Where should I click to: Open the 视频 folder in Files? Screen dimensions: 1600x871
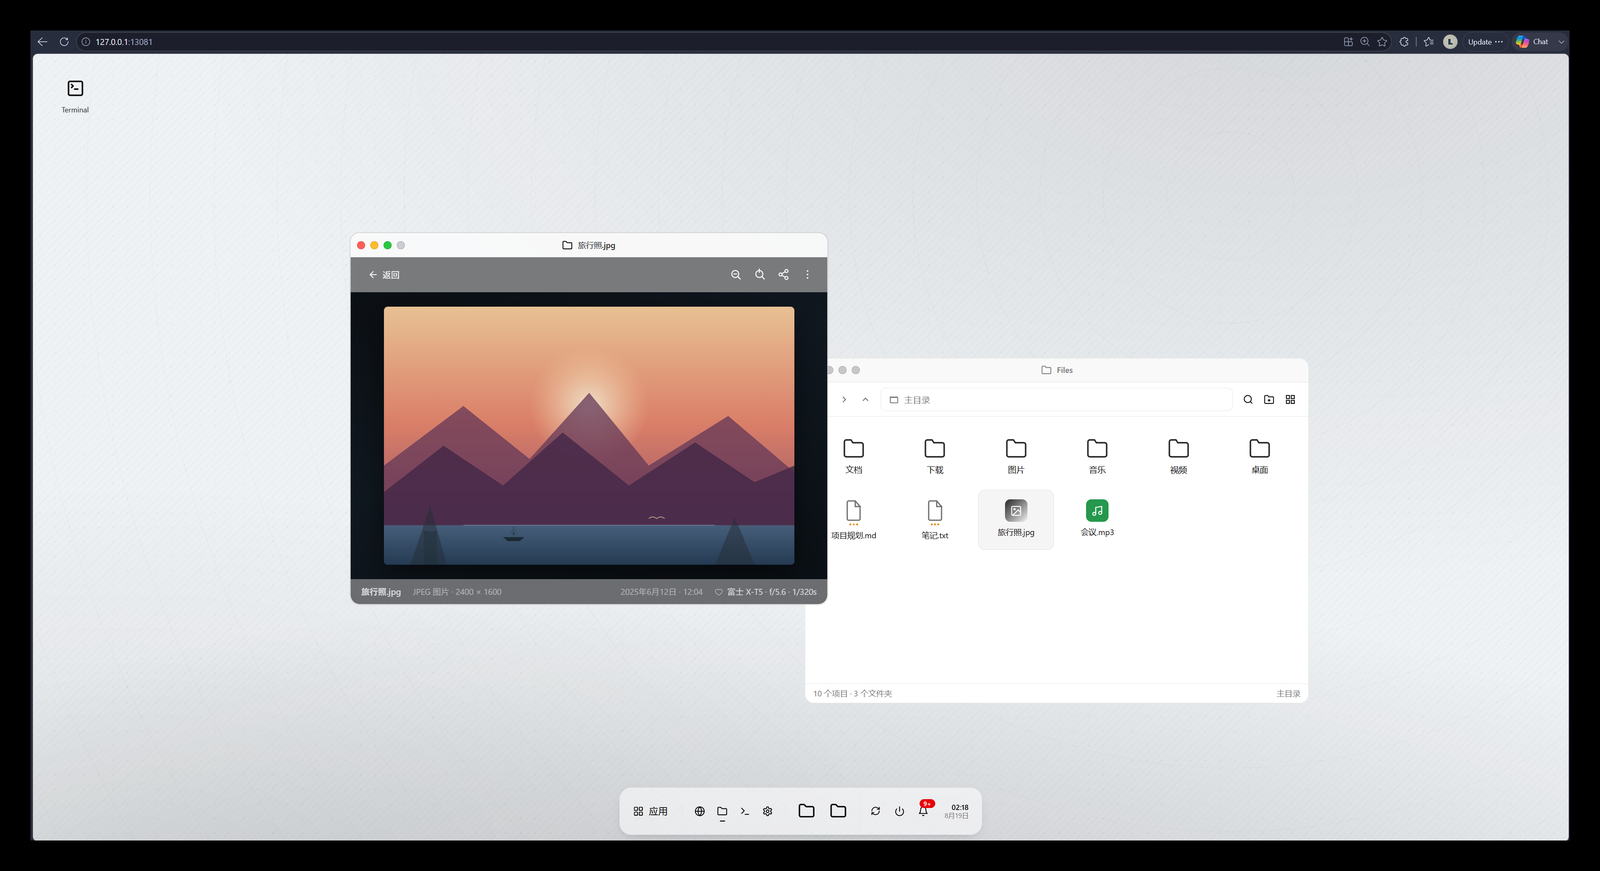pos(1179,456)
